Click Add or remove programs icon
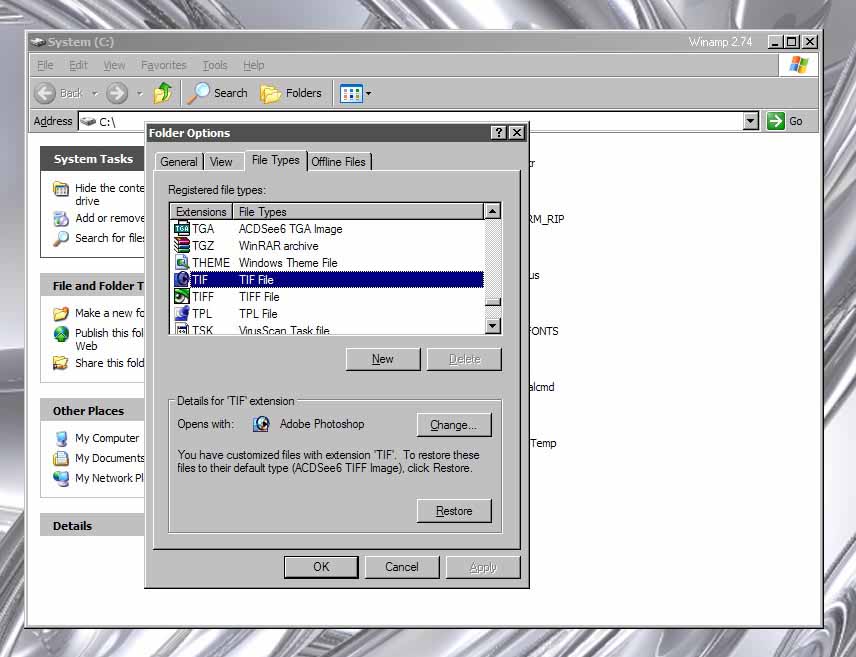Image resolution: width=856 pixels, height=657 pixels. coord(61,218)
